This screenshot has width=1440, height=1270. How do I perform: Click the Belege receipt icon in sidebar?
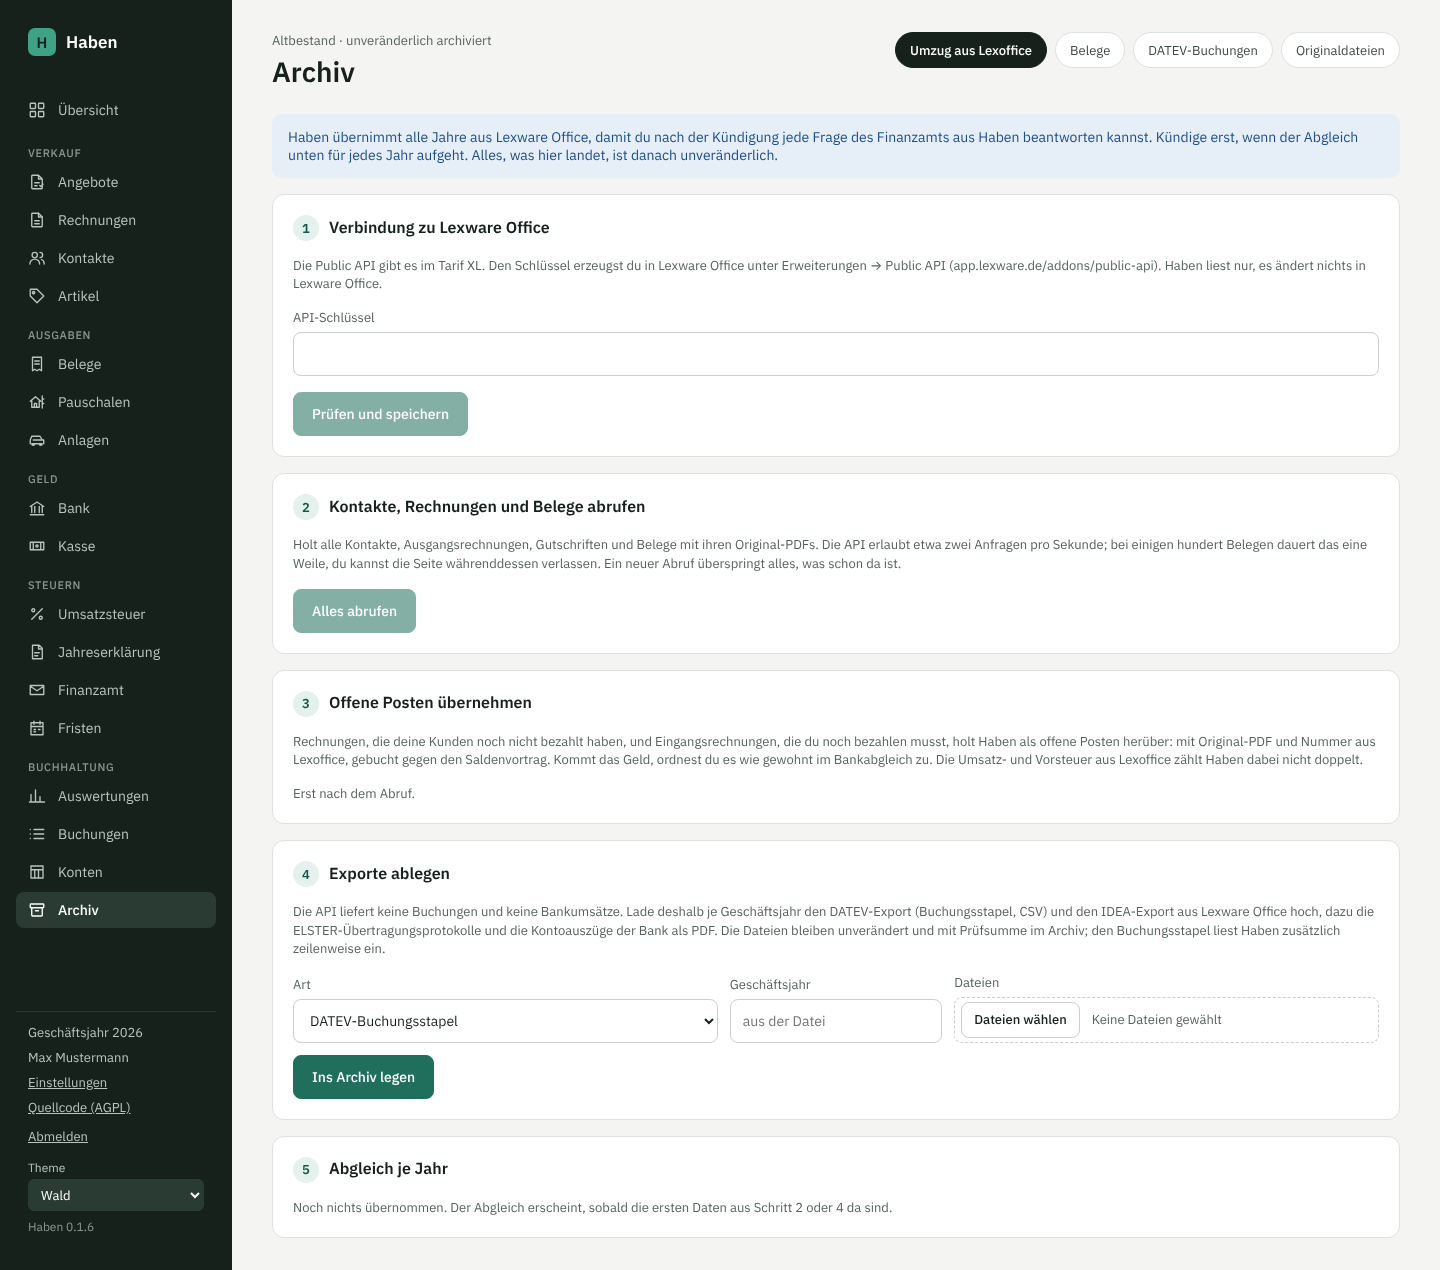pyautogui.click(x=37, y=364)
